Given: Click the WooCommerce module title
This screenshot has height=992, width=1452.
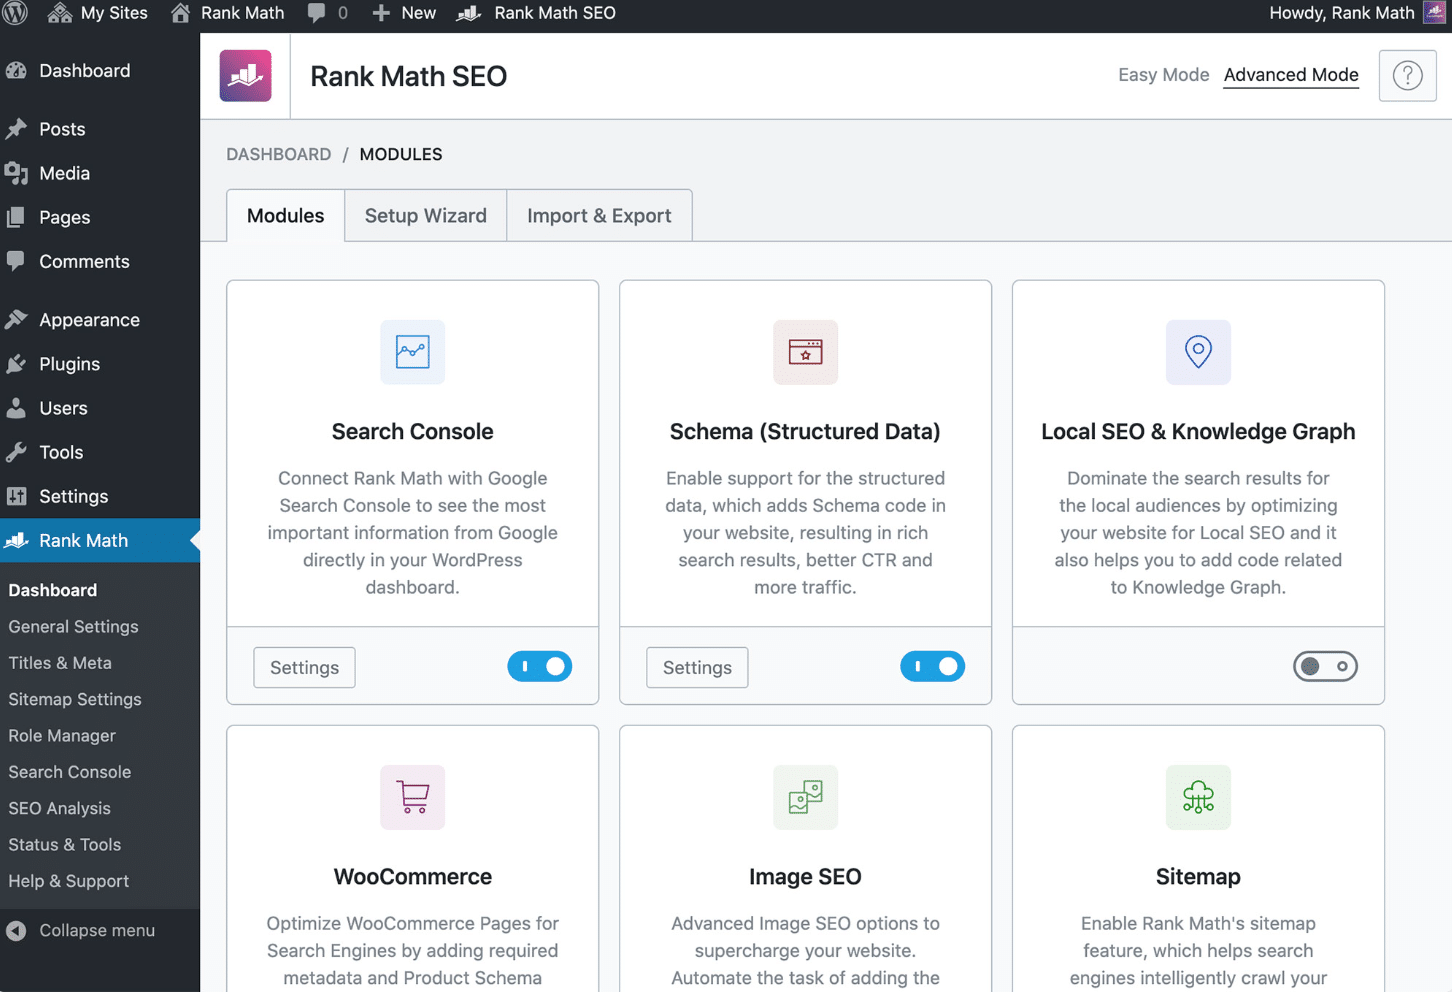Looking at the screenshot, I should pyautogui.click(x=413, y=877).
